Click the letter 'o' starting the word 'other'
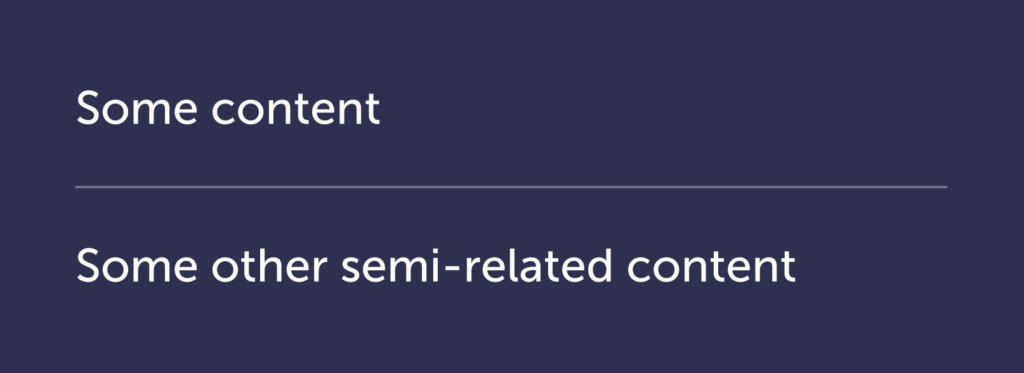This screenshot has width=1024, height=373. pyautogui.click(x=224, y=270)
